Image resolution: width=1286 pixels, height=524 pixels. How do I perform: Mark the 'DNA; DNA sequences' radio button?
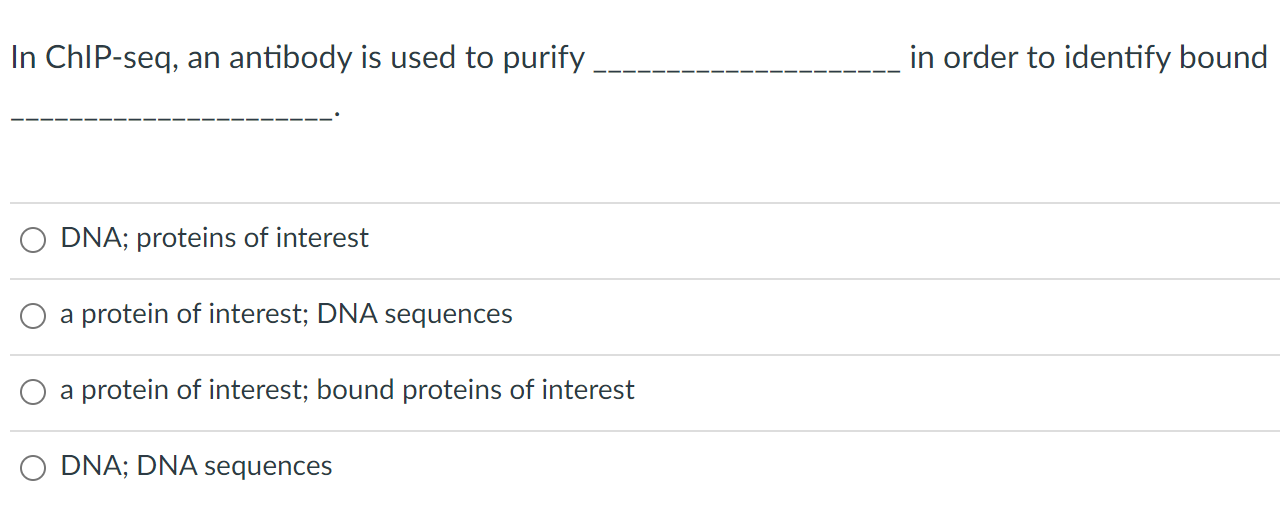click(x=33, y=468)
